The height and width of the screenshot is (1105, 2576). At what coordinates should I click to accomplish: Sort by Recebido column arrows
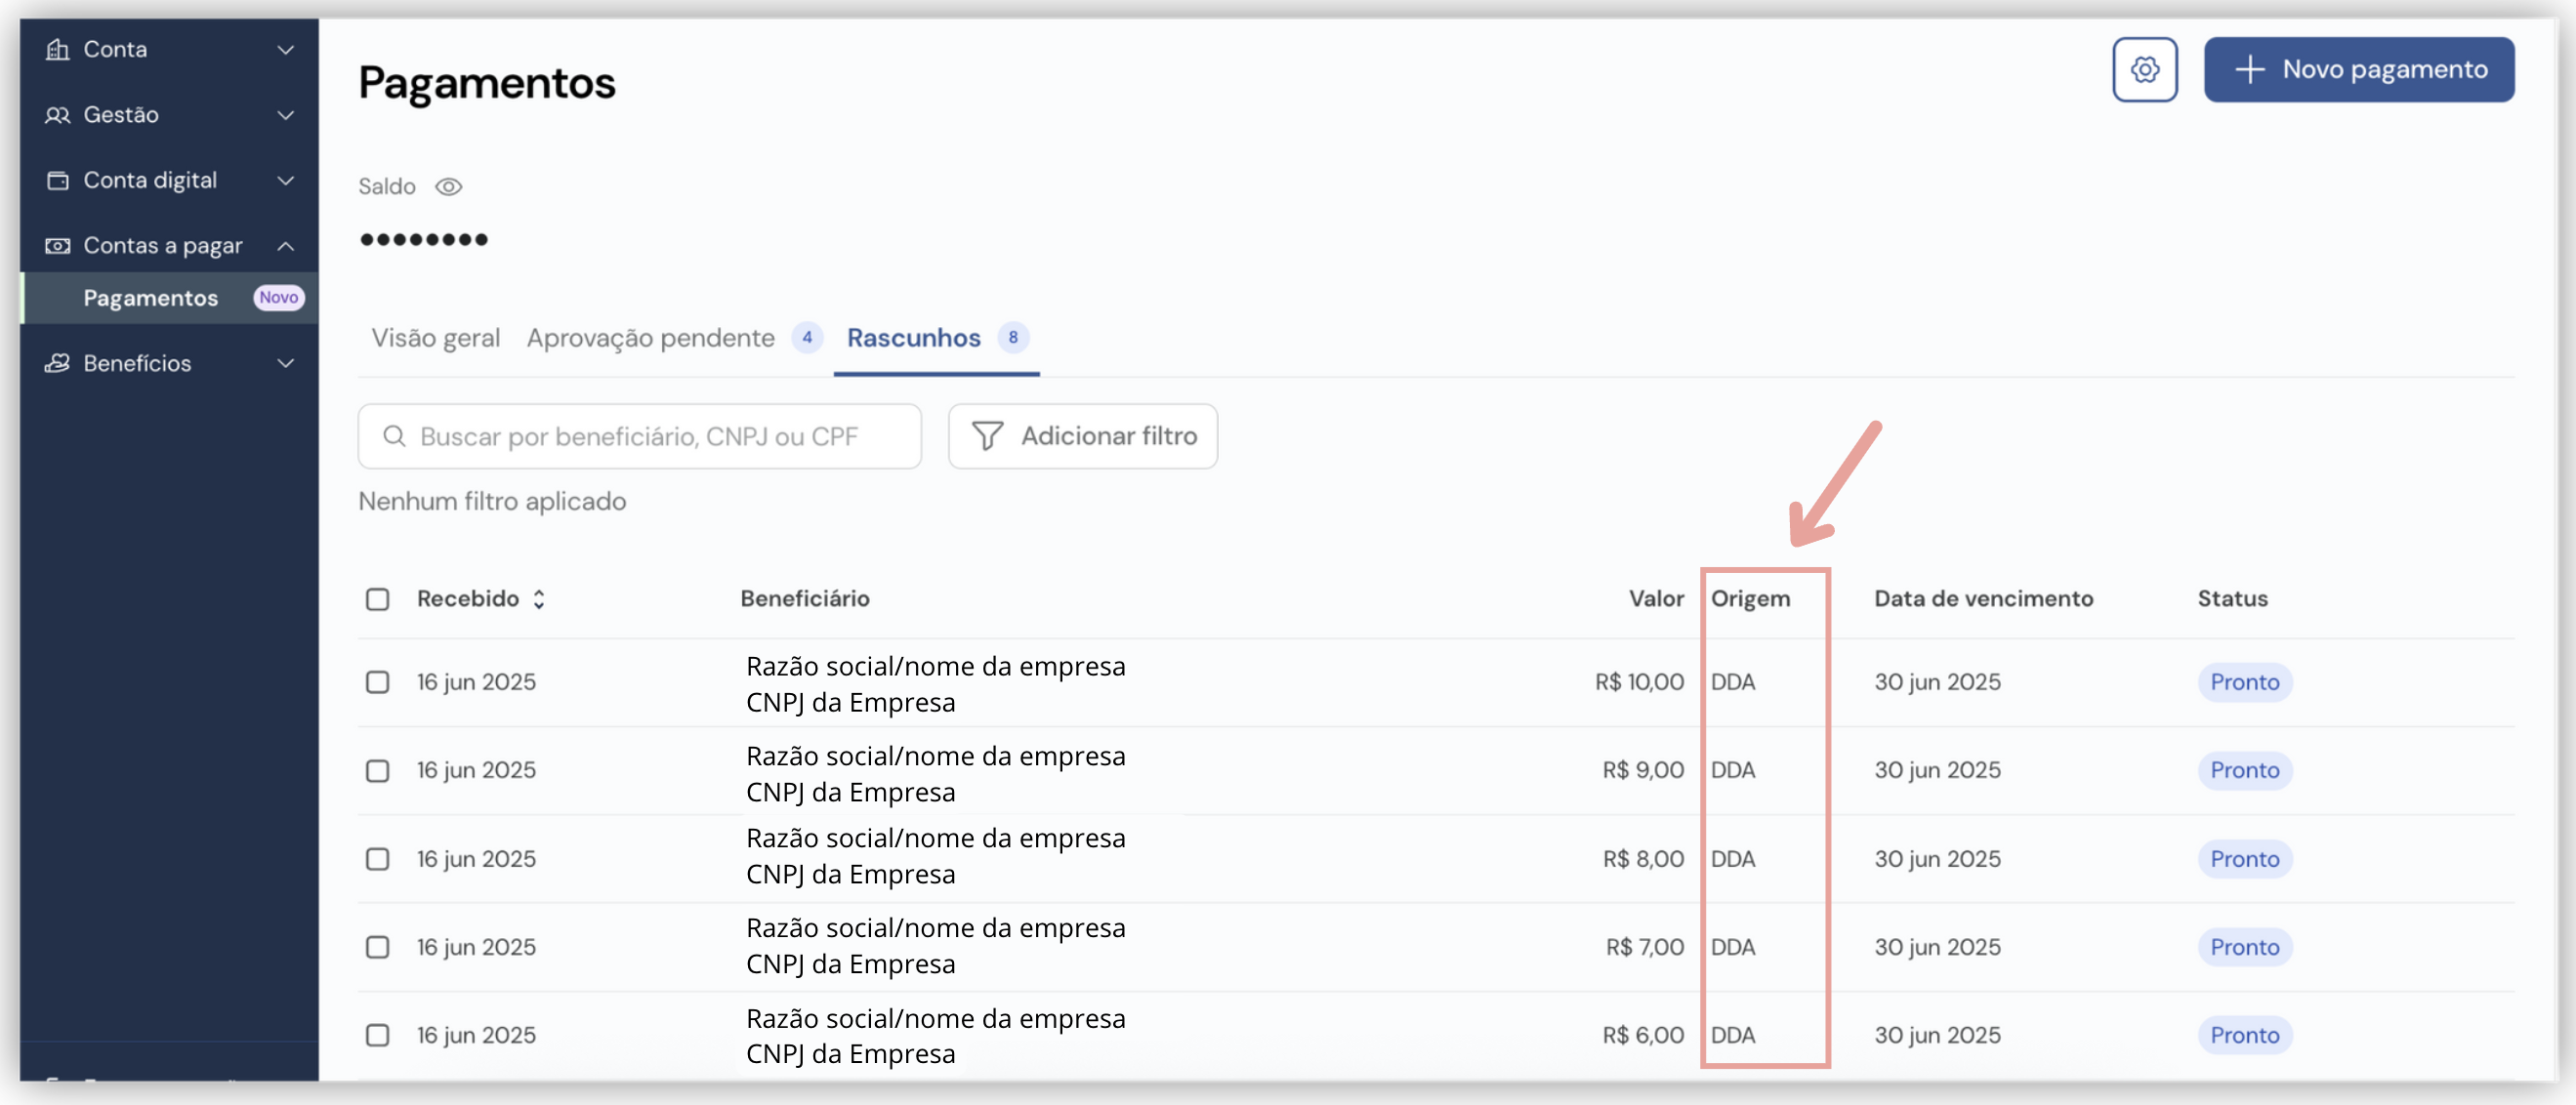click(x=539, y=599)
